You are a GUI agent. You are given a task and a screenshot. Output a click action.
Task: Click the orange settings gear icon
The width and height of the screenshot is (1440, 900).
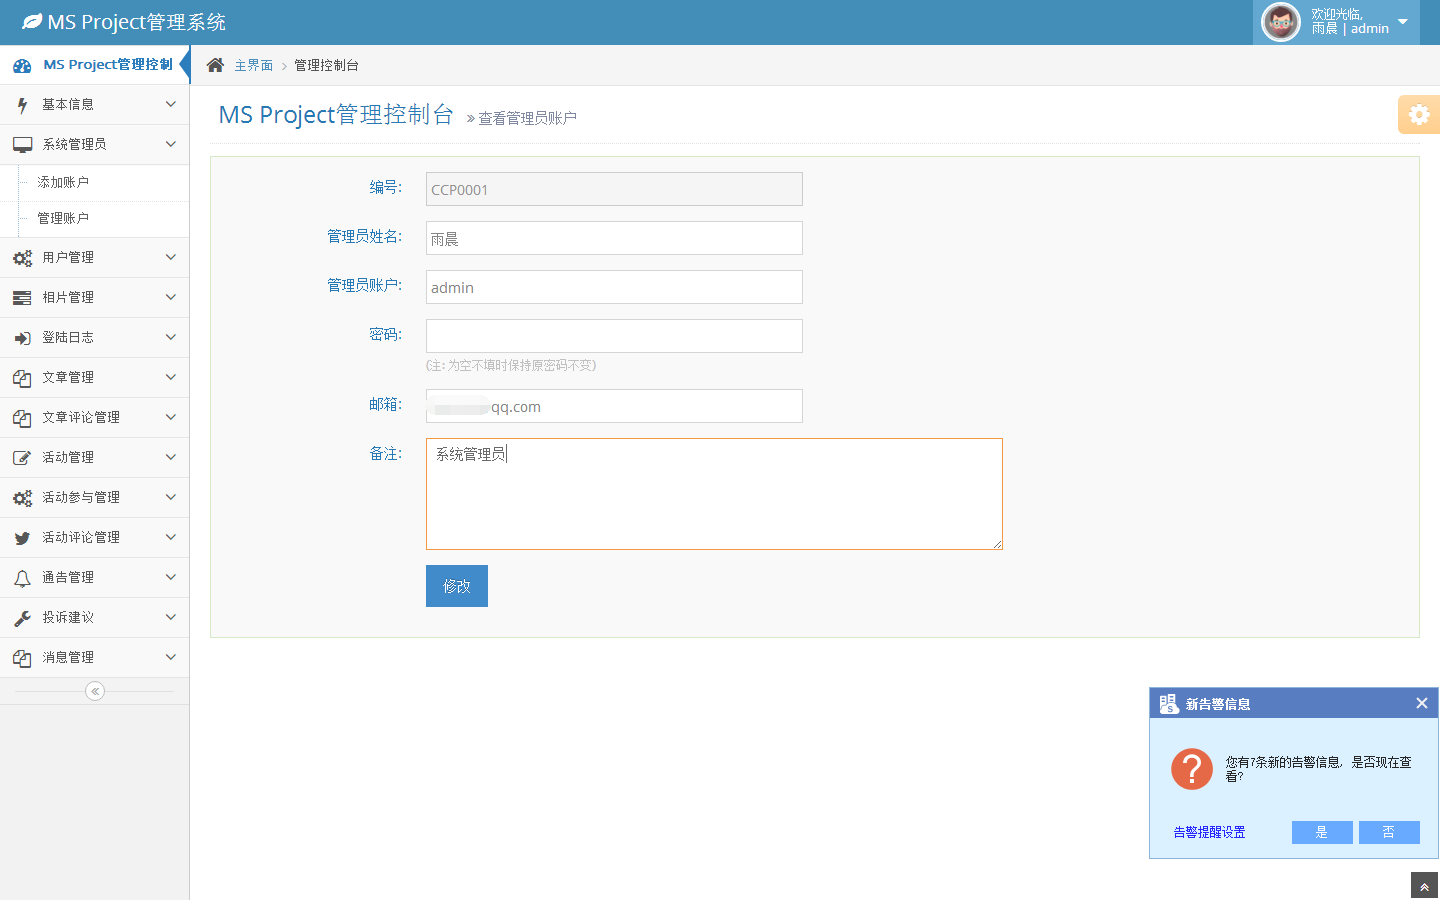(1418, 115)
